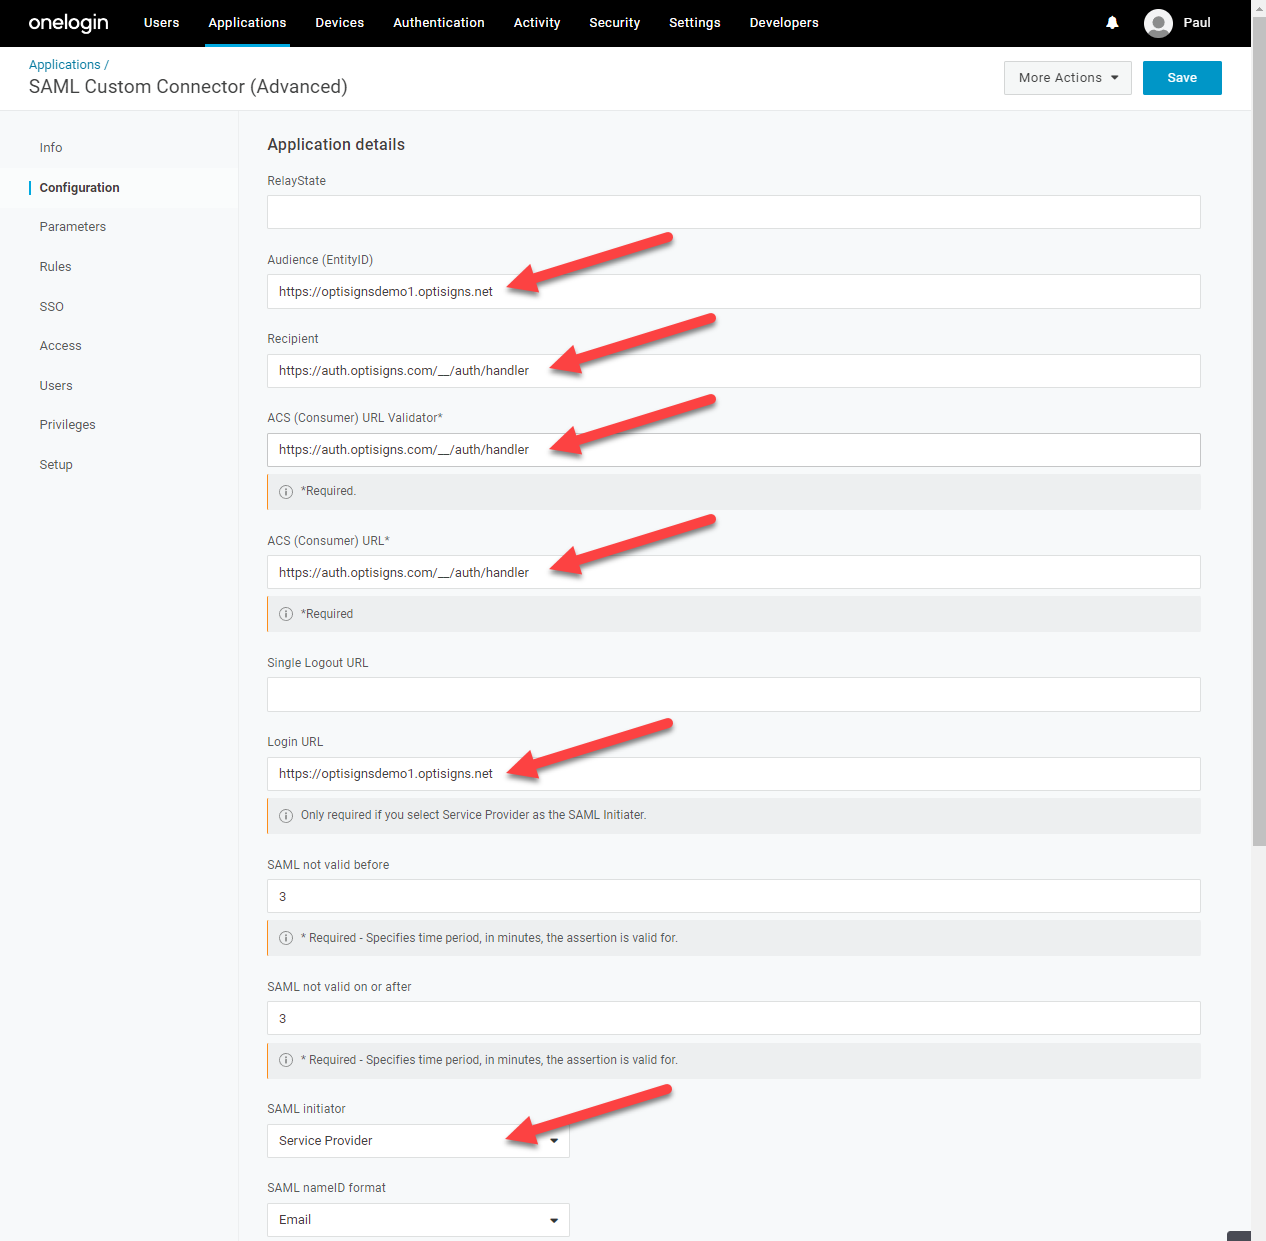Click the OneLogin logo
The image size is (1266, 1241).
pyautogui.click(x=68, y=23)
